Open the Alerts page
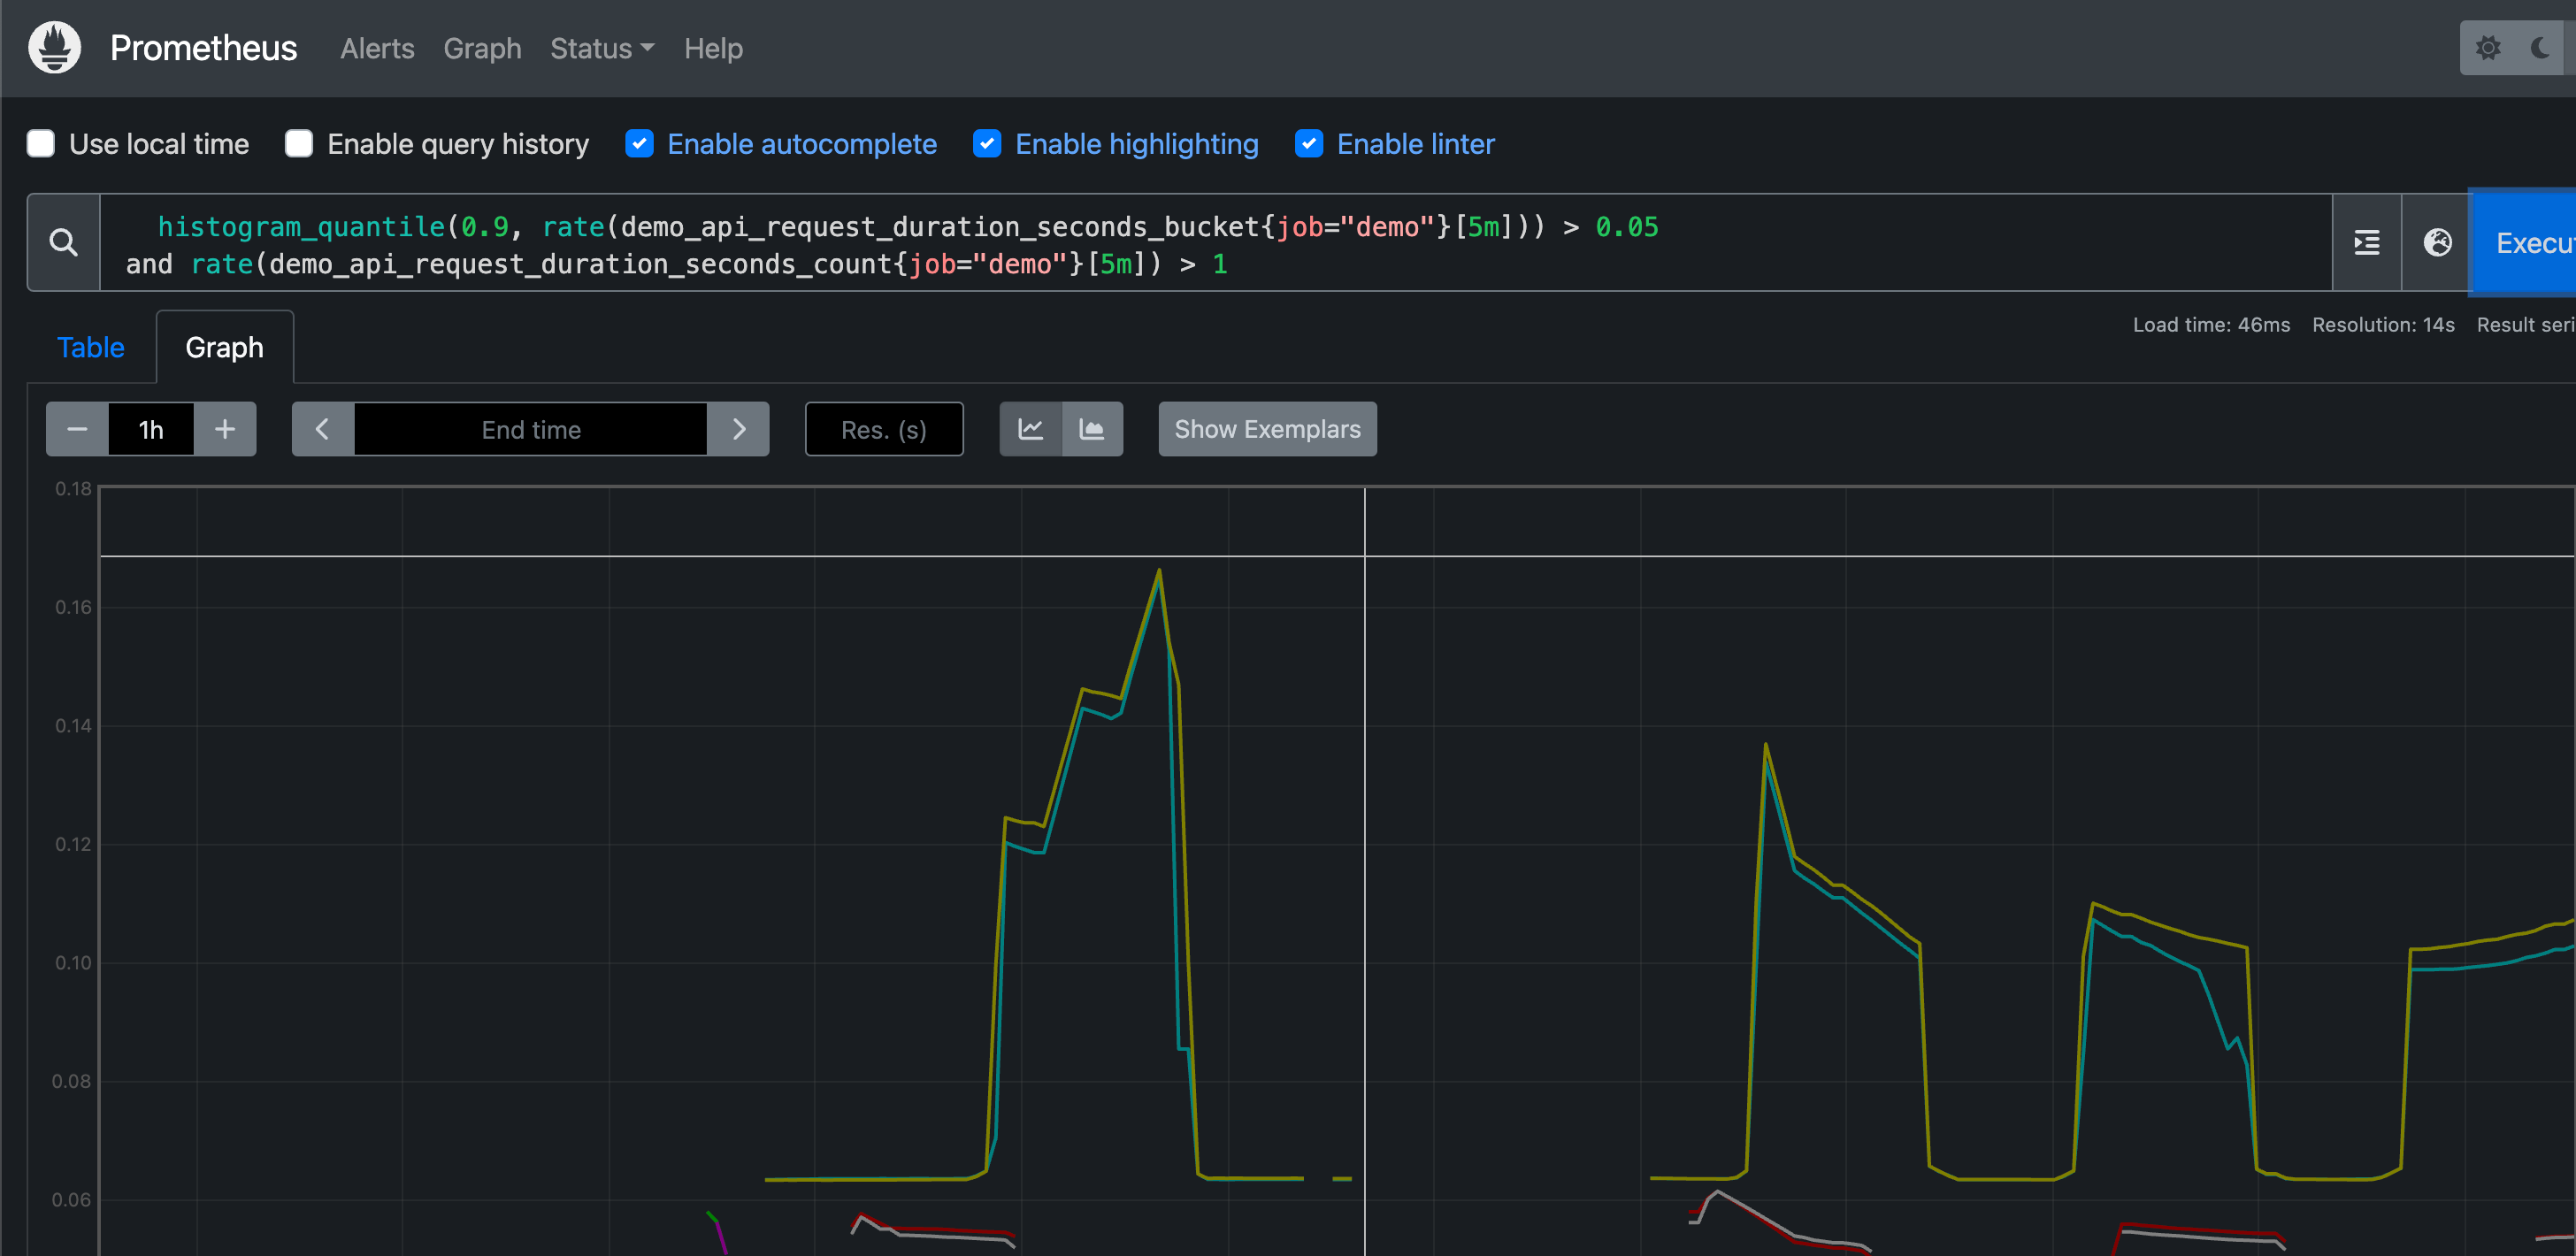This screenshot has width=2576, height=1256. coord(377,48)
